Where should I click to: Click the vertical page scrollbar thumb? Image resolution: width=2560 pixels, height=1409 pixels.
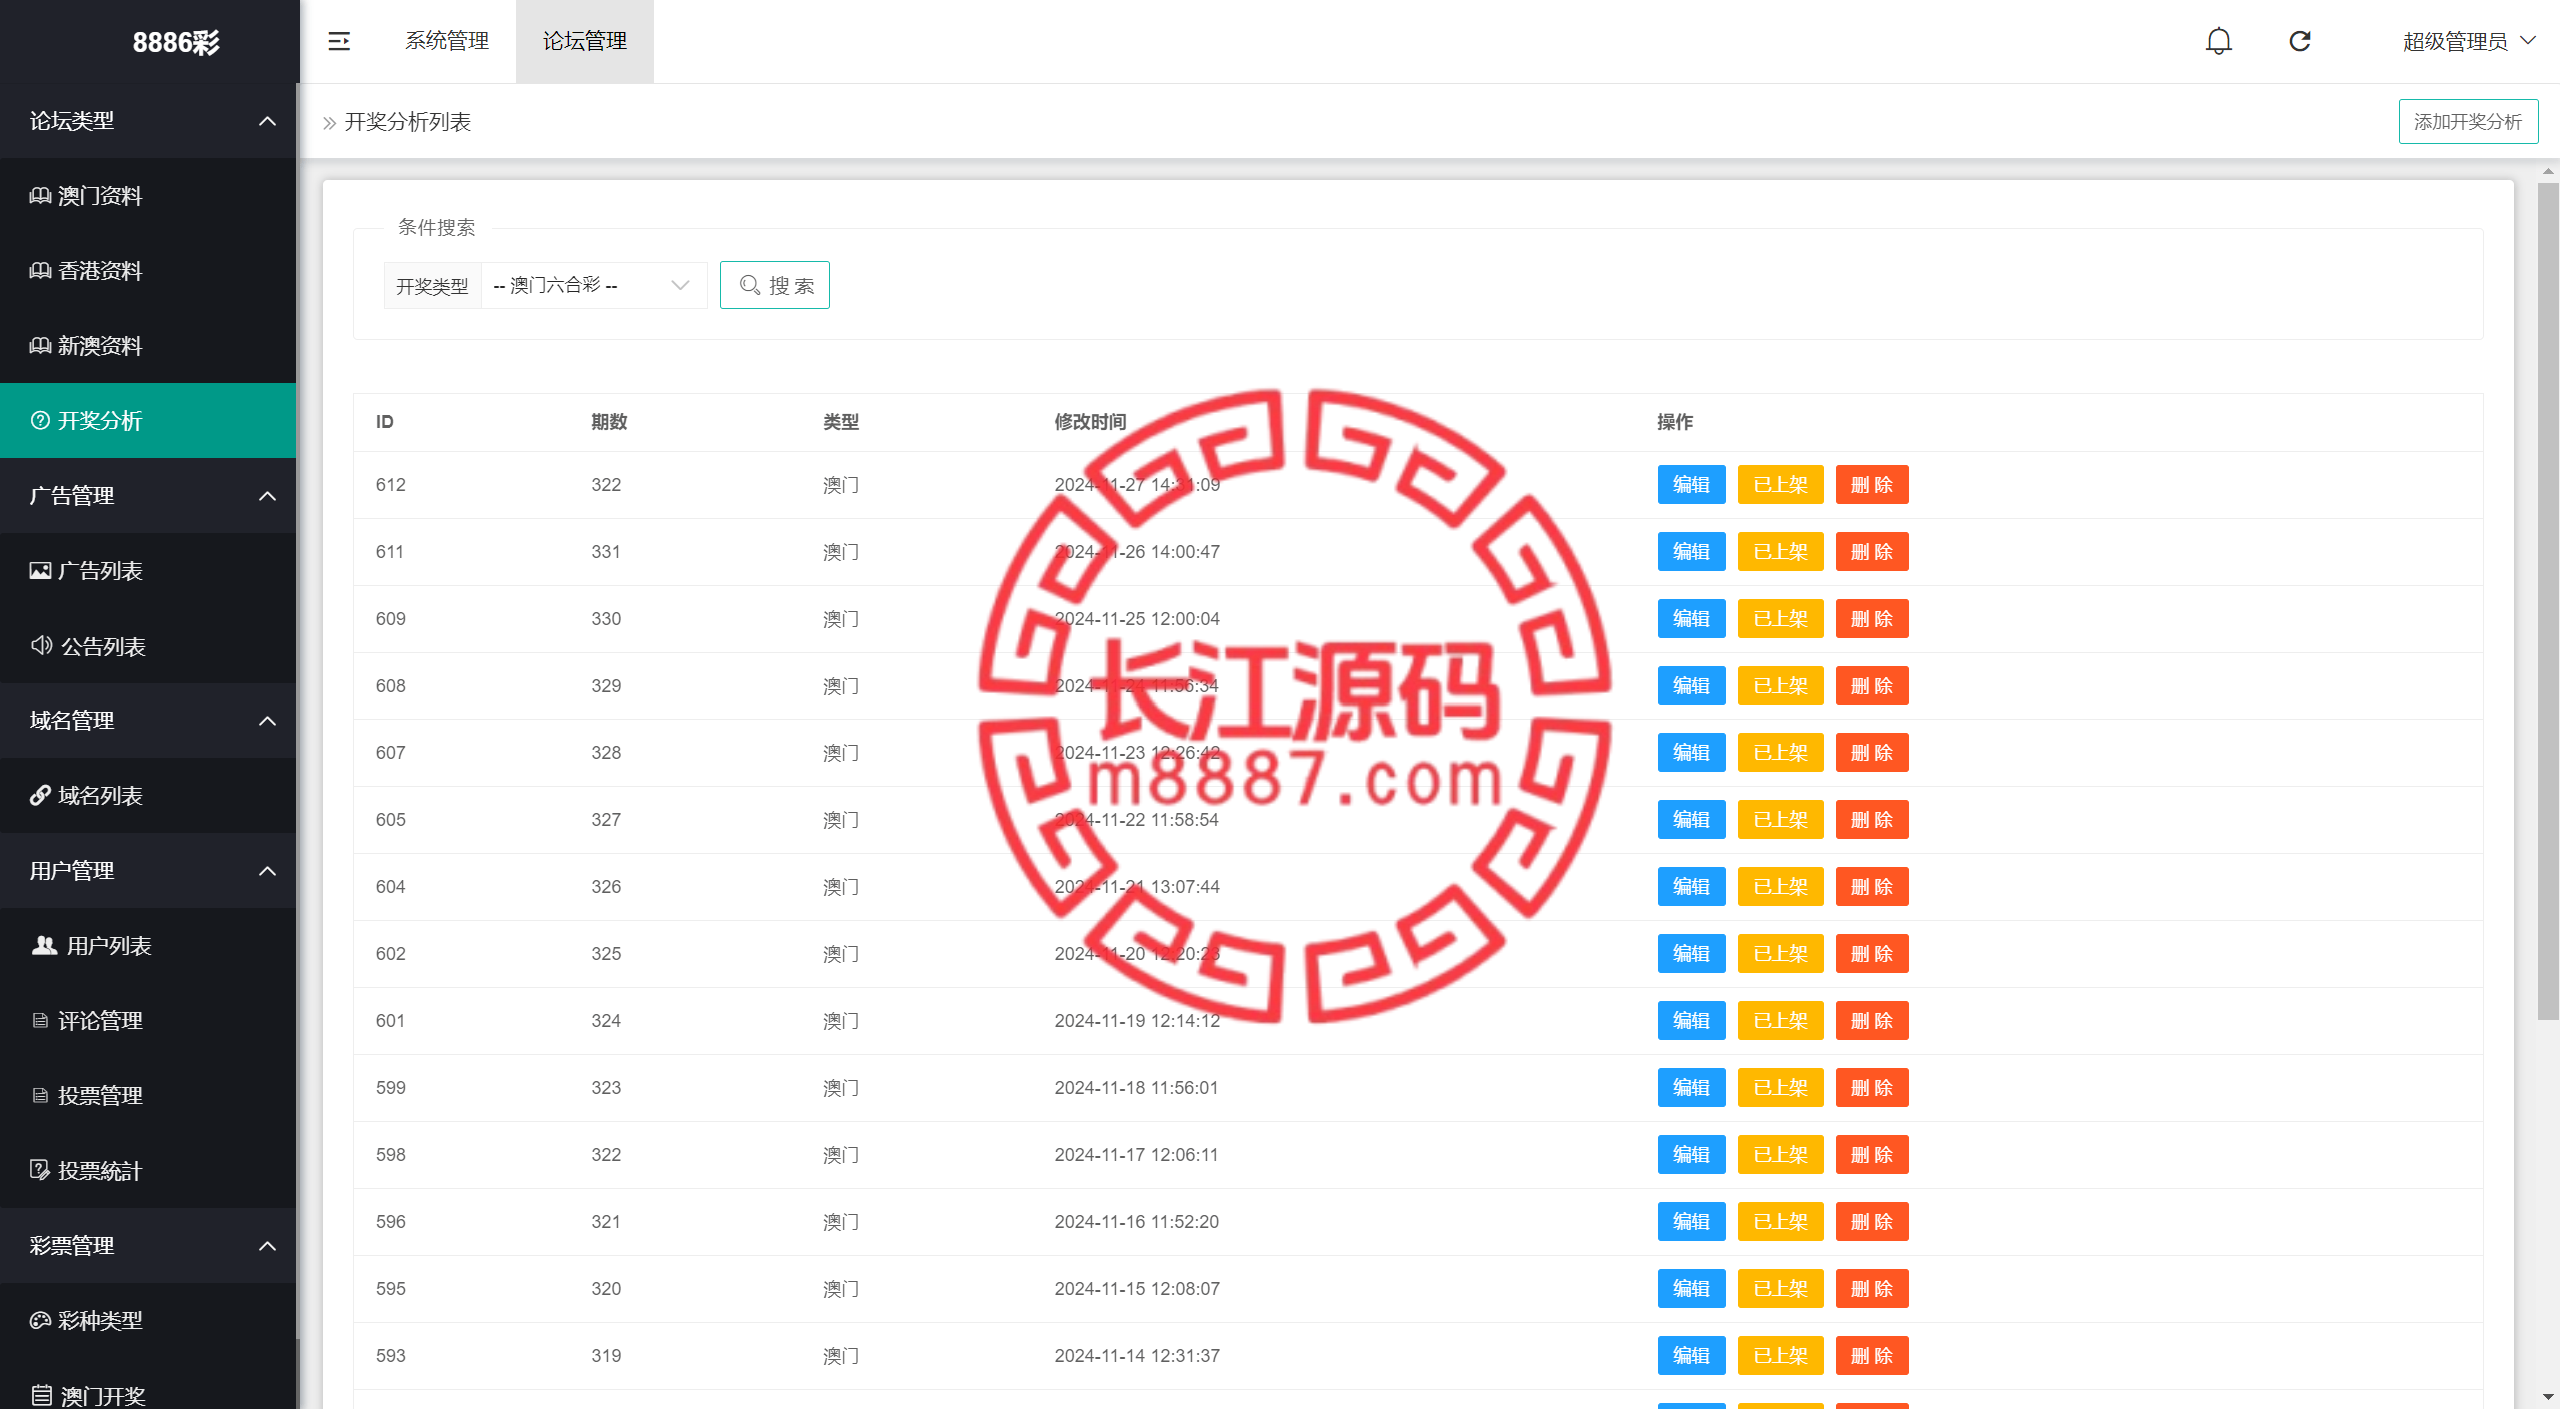pos(2548,600)
